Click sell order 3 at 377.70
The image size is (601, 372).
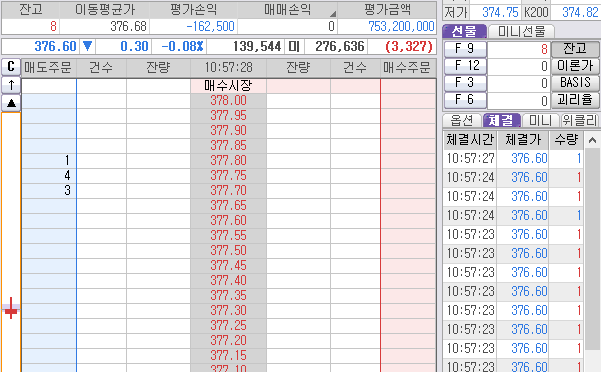49,190
